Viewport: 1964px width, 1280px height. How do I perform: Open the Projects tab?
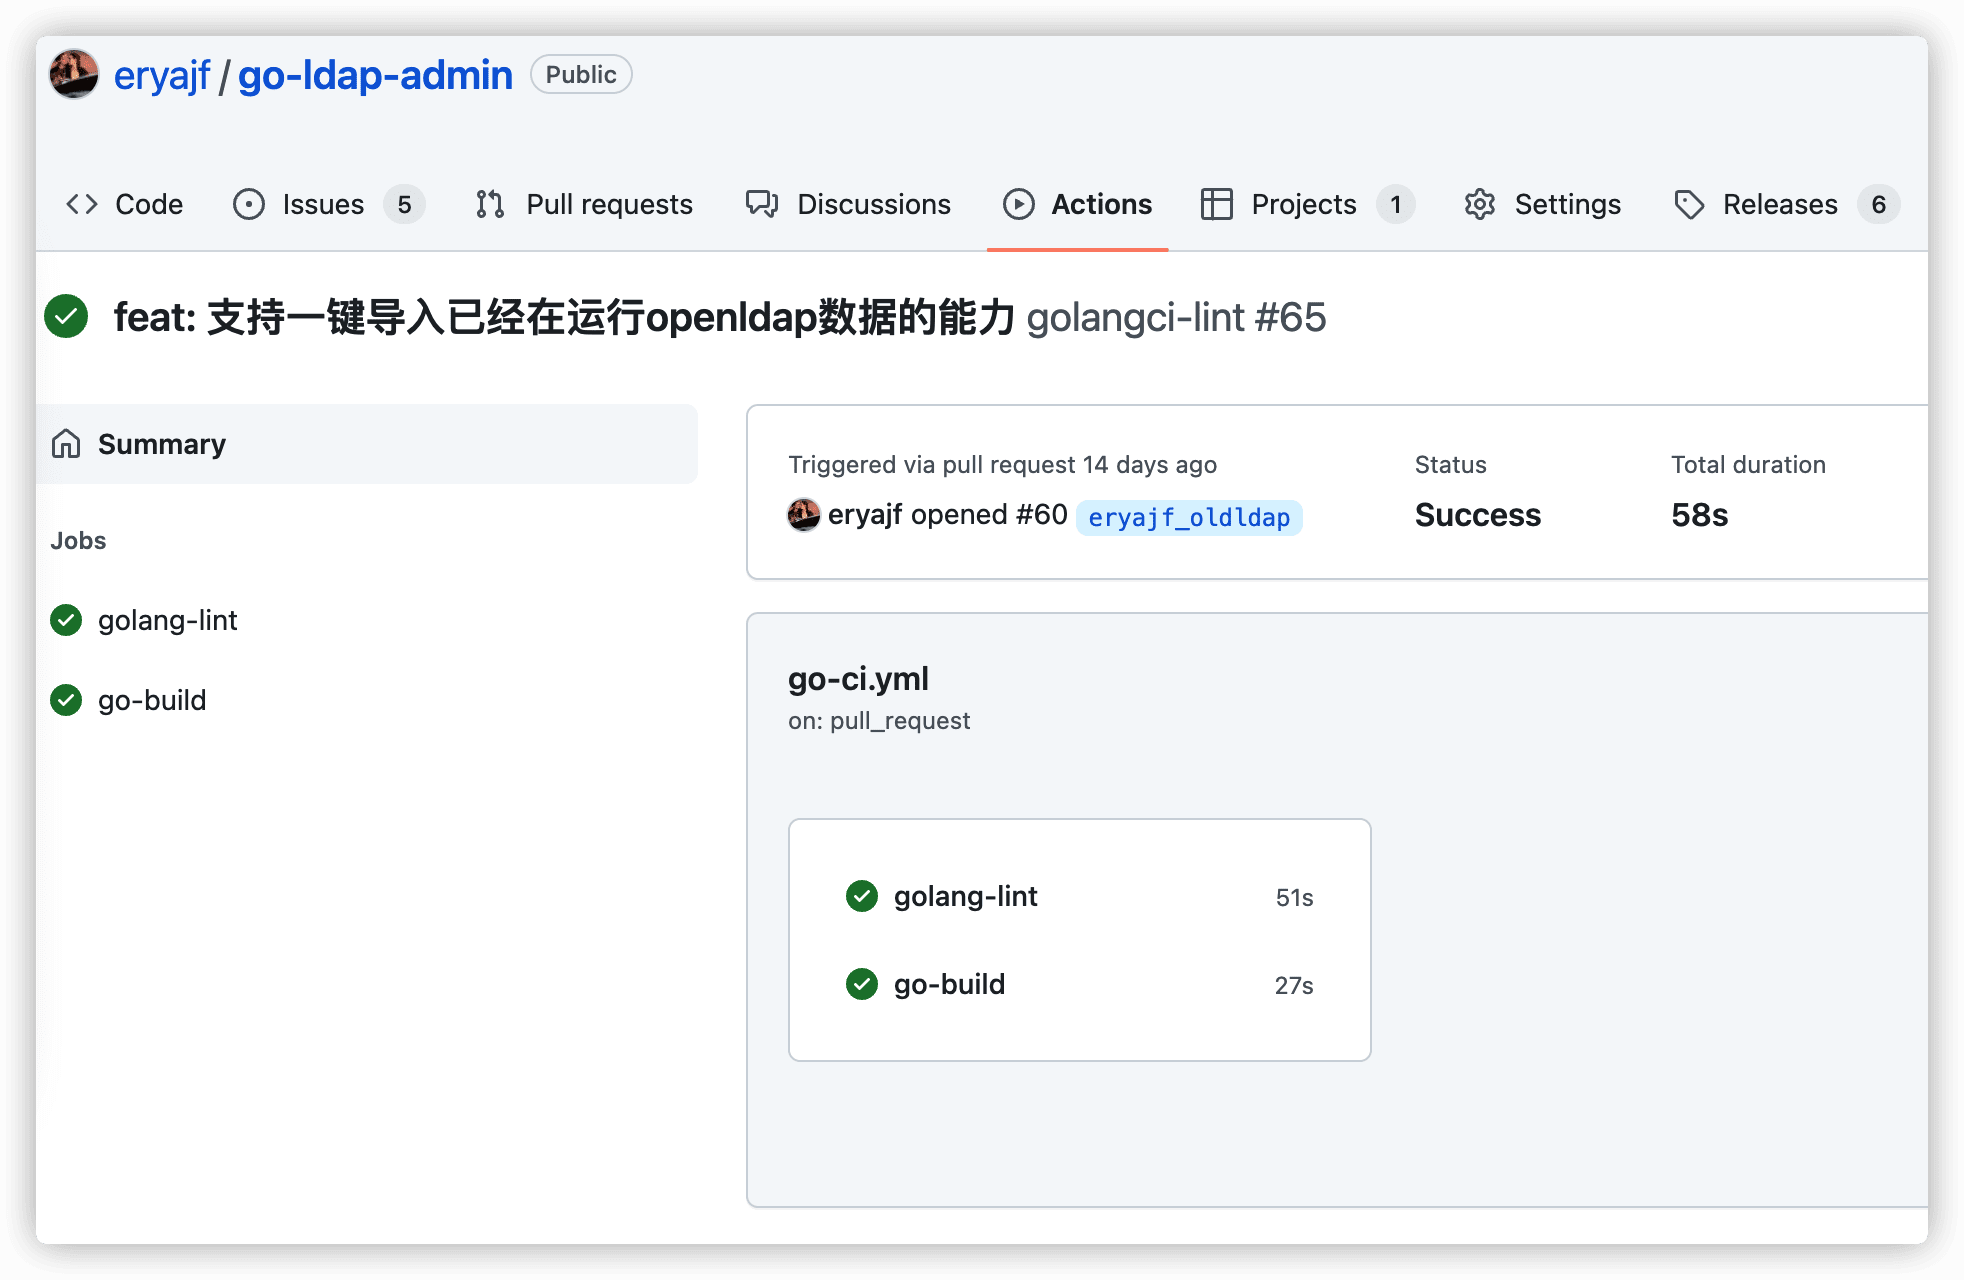pos(1307,204)
